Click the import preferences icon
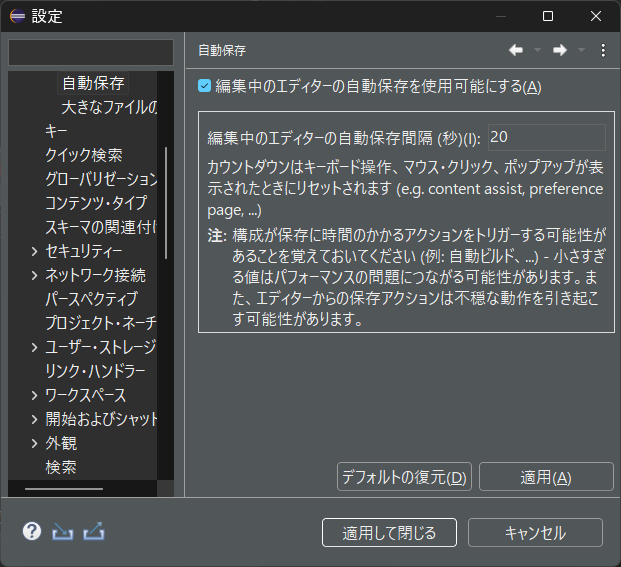Screen dimensions: 621x567 [63, 531]
